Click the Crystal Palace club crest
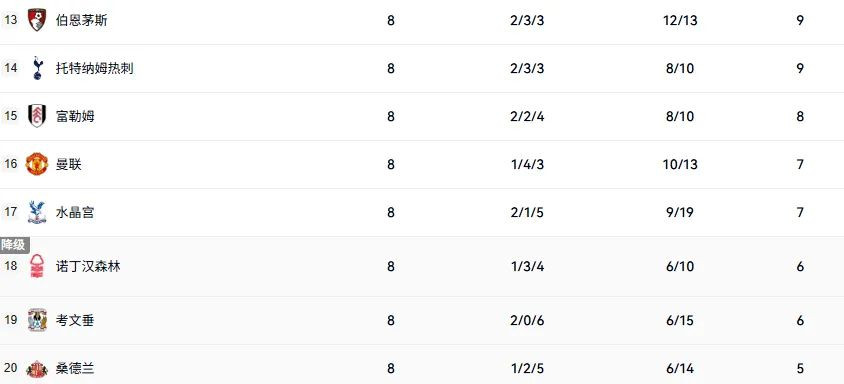The image size is (844, 384). tap(37, 212)
